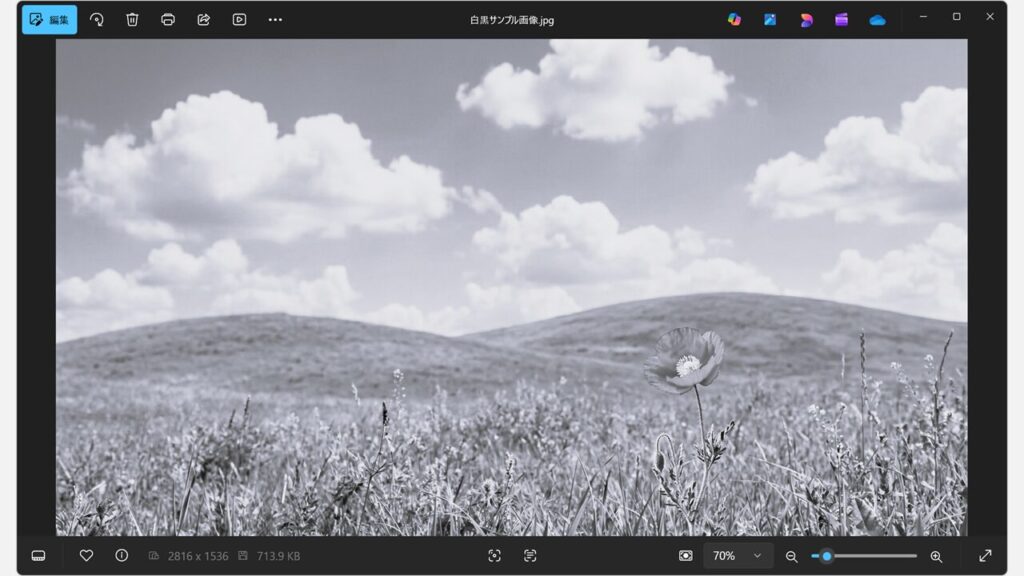Start the slideshow with the play icon
This screenshot has height=576, width=1024.
tap(239, 19)
